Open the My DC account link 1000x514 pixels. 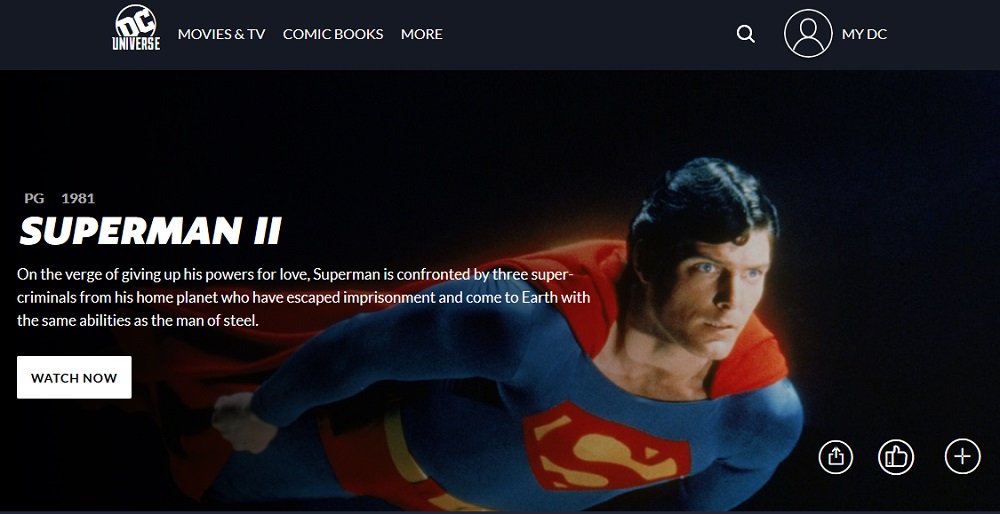coord(864,34)
